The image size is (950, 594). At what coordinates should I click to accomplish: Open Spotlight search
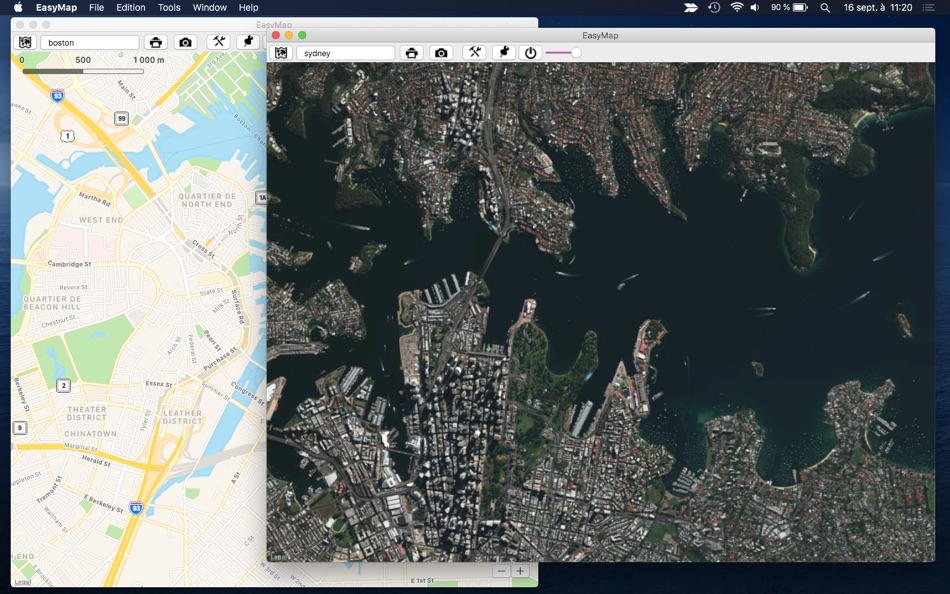(x=825, y=7)
